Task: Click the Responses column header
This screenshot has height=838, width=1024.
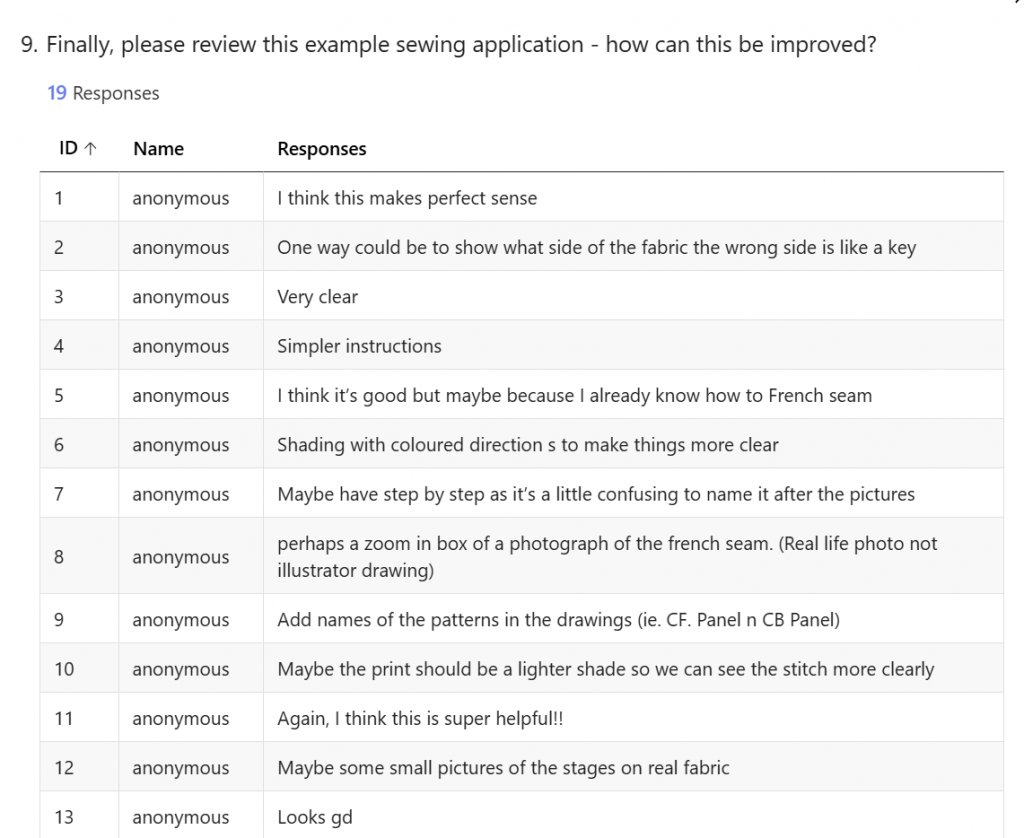Action: 321,149
